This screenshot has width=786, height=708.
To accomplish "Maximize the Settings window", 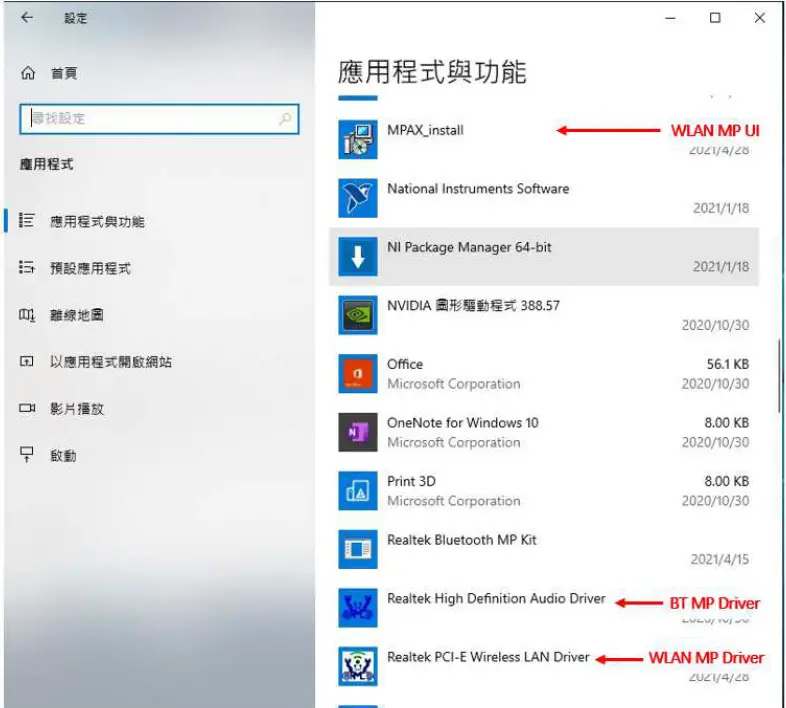I will click(715, 18).
